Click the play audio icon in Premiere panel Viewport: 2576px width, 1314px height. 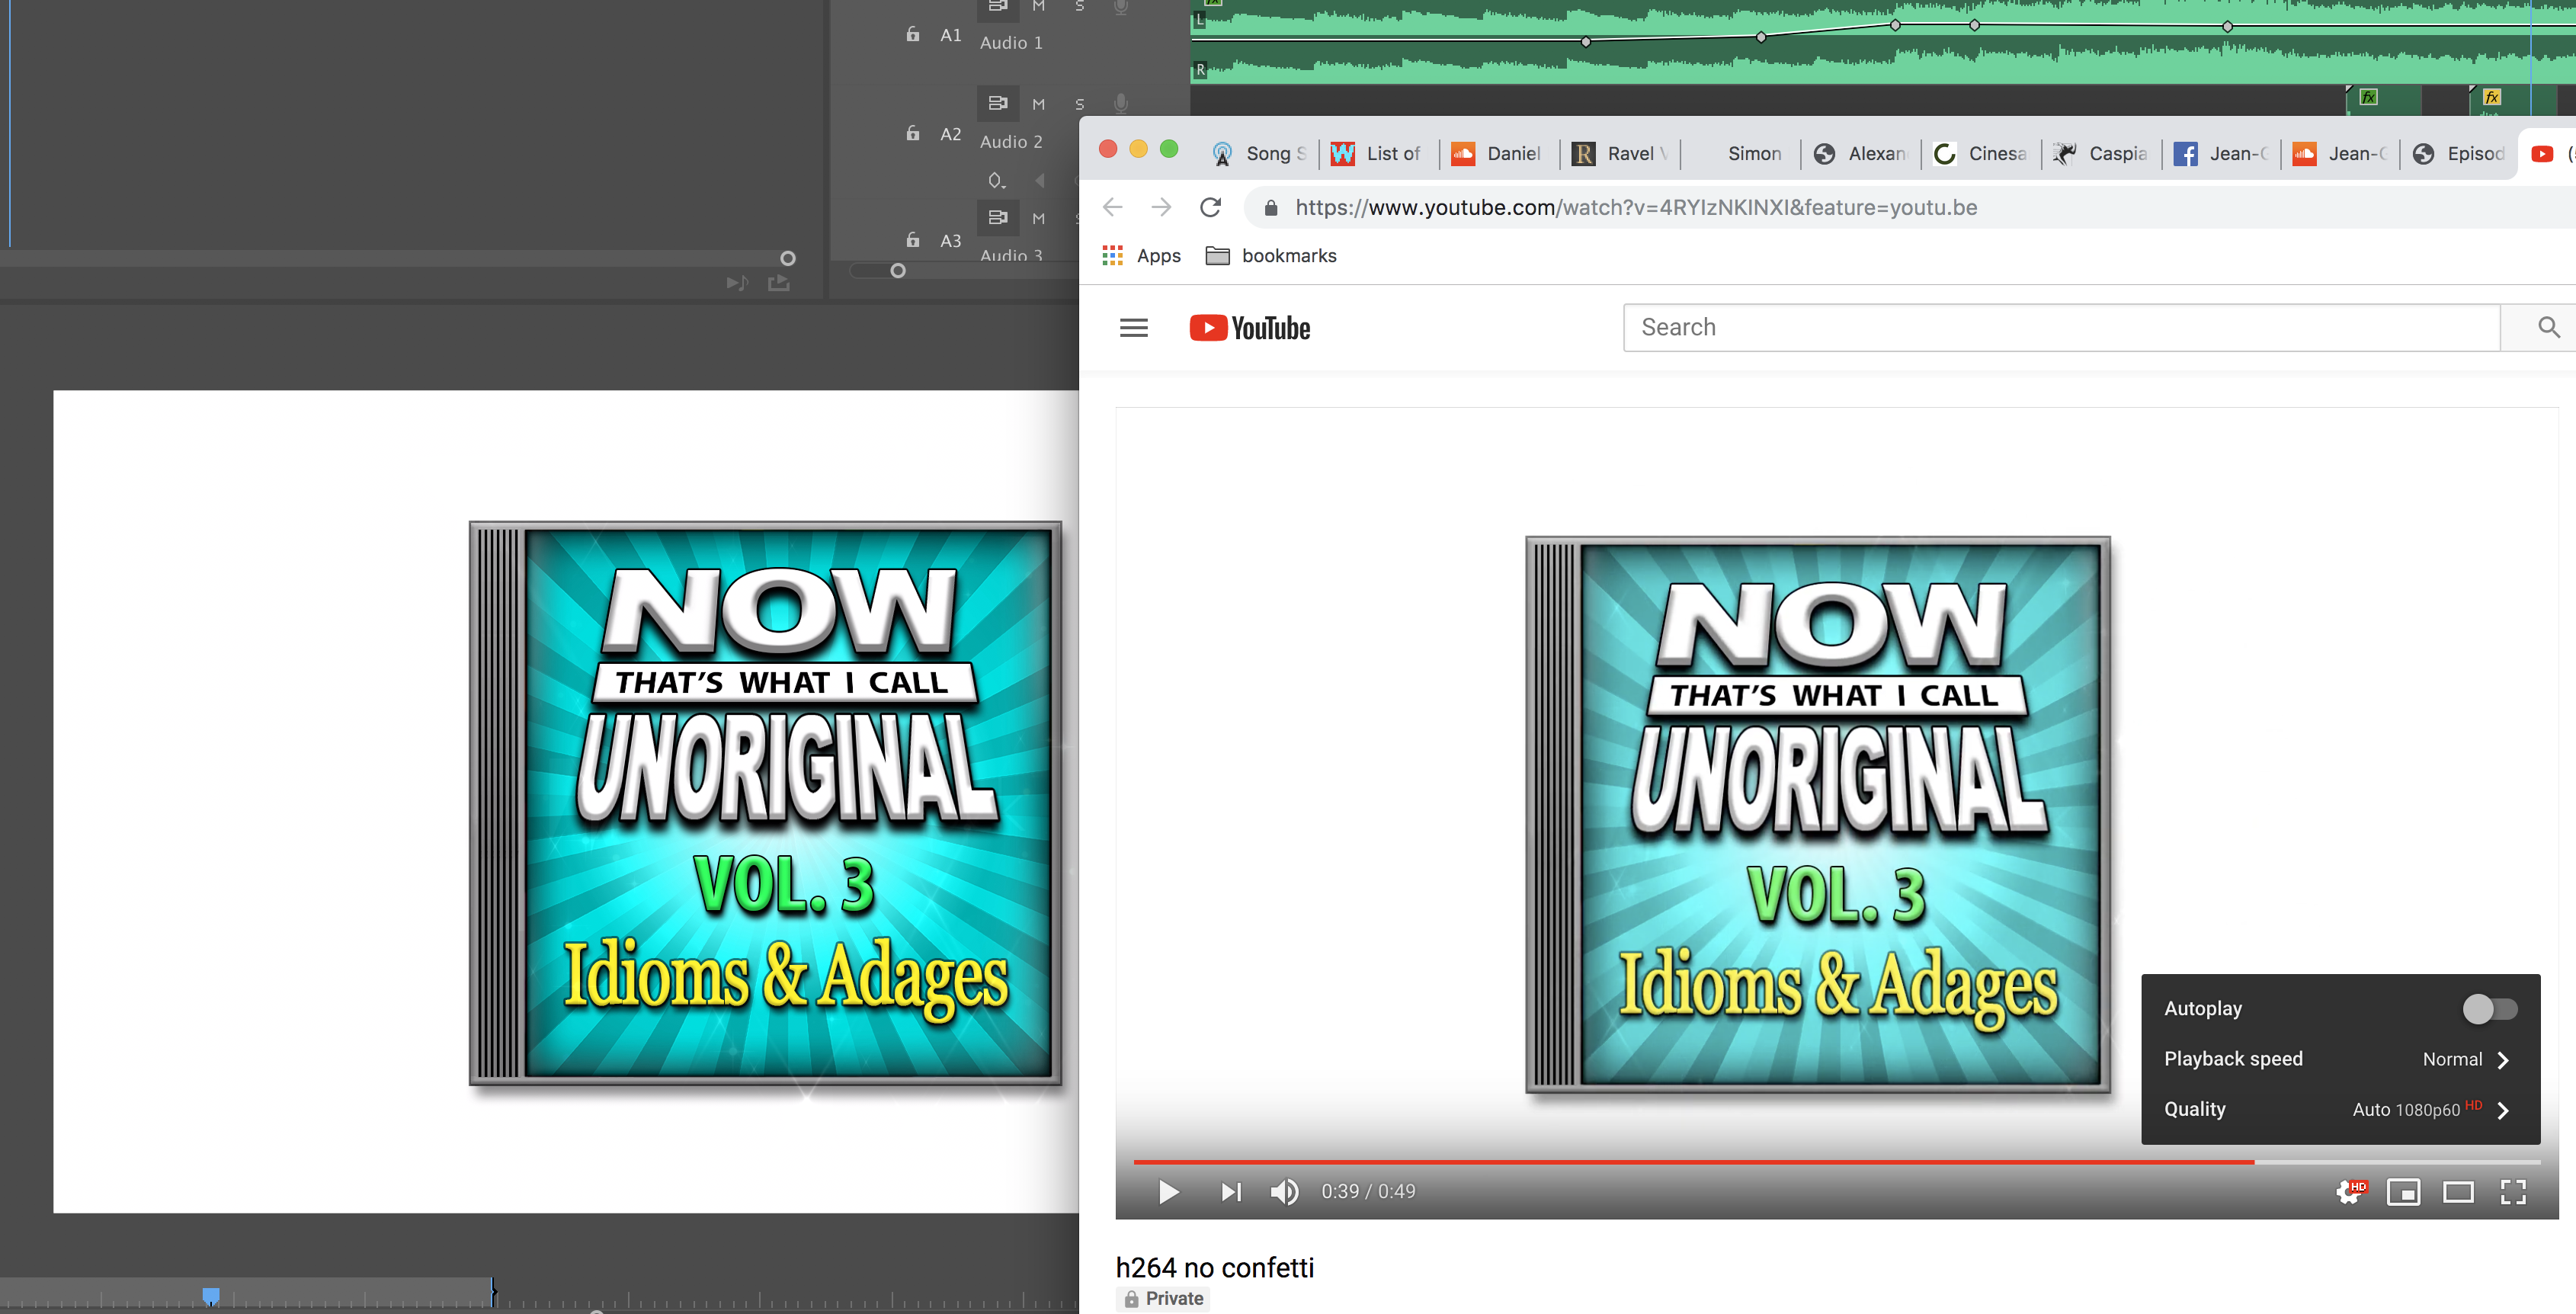(x=737, y=283)
